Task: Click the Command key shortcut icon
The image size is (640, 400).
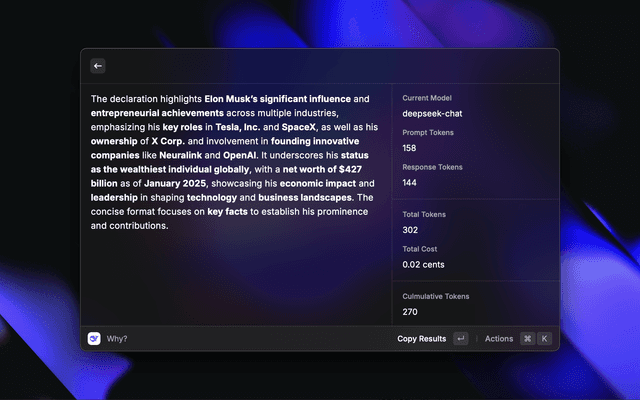Action: (x=527, y=339)
